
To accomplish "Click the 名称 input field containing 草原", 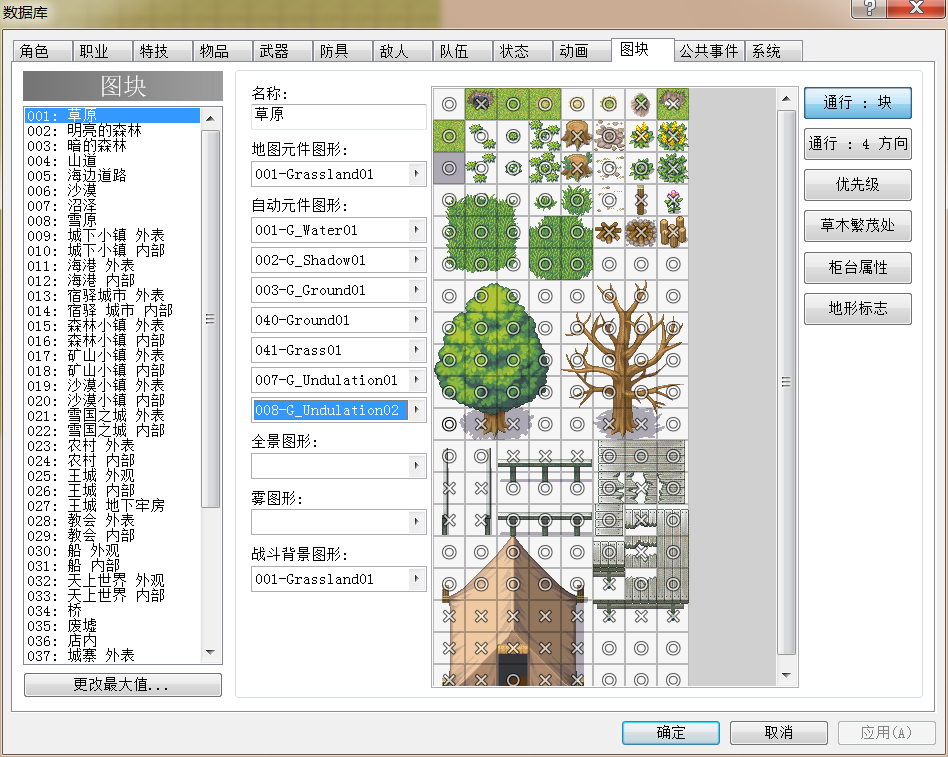I will [339, 116].
